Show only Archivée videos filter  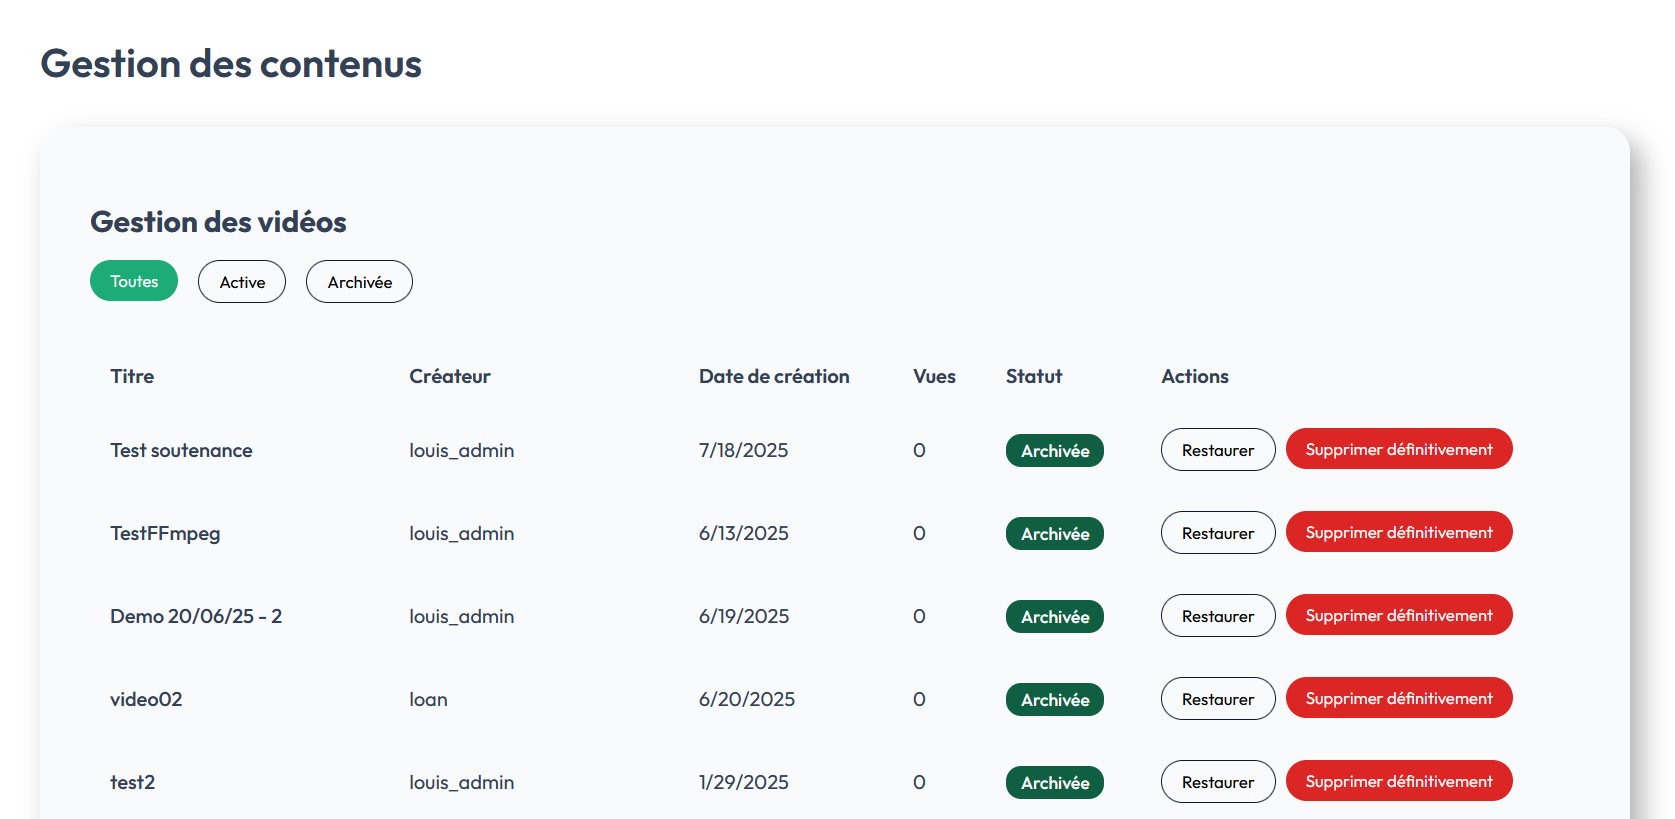[x=359, y=282]
